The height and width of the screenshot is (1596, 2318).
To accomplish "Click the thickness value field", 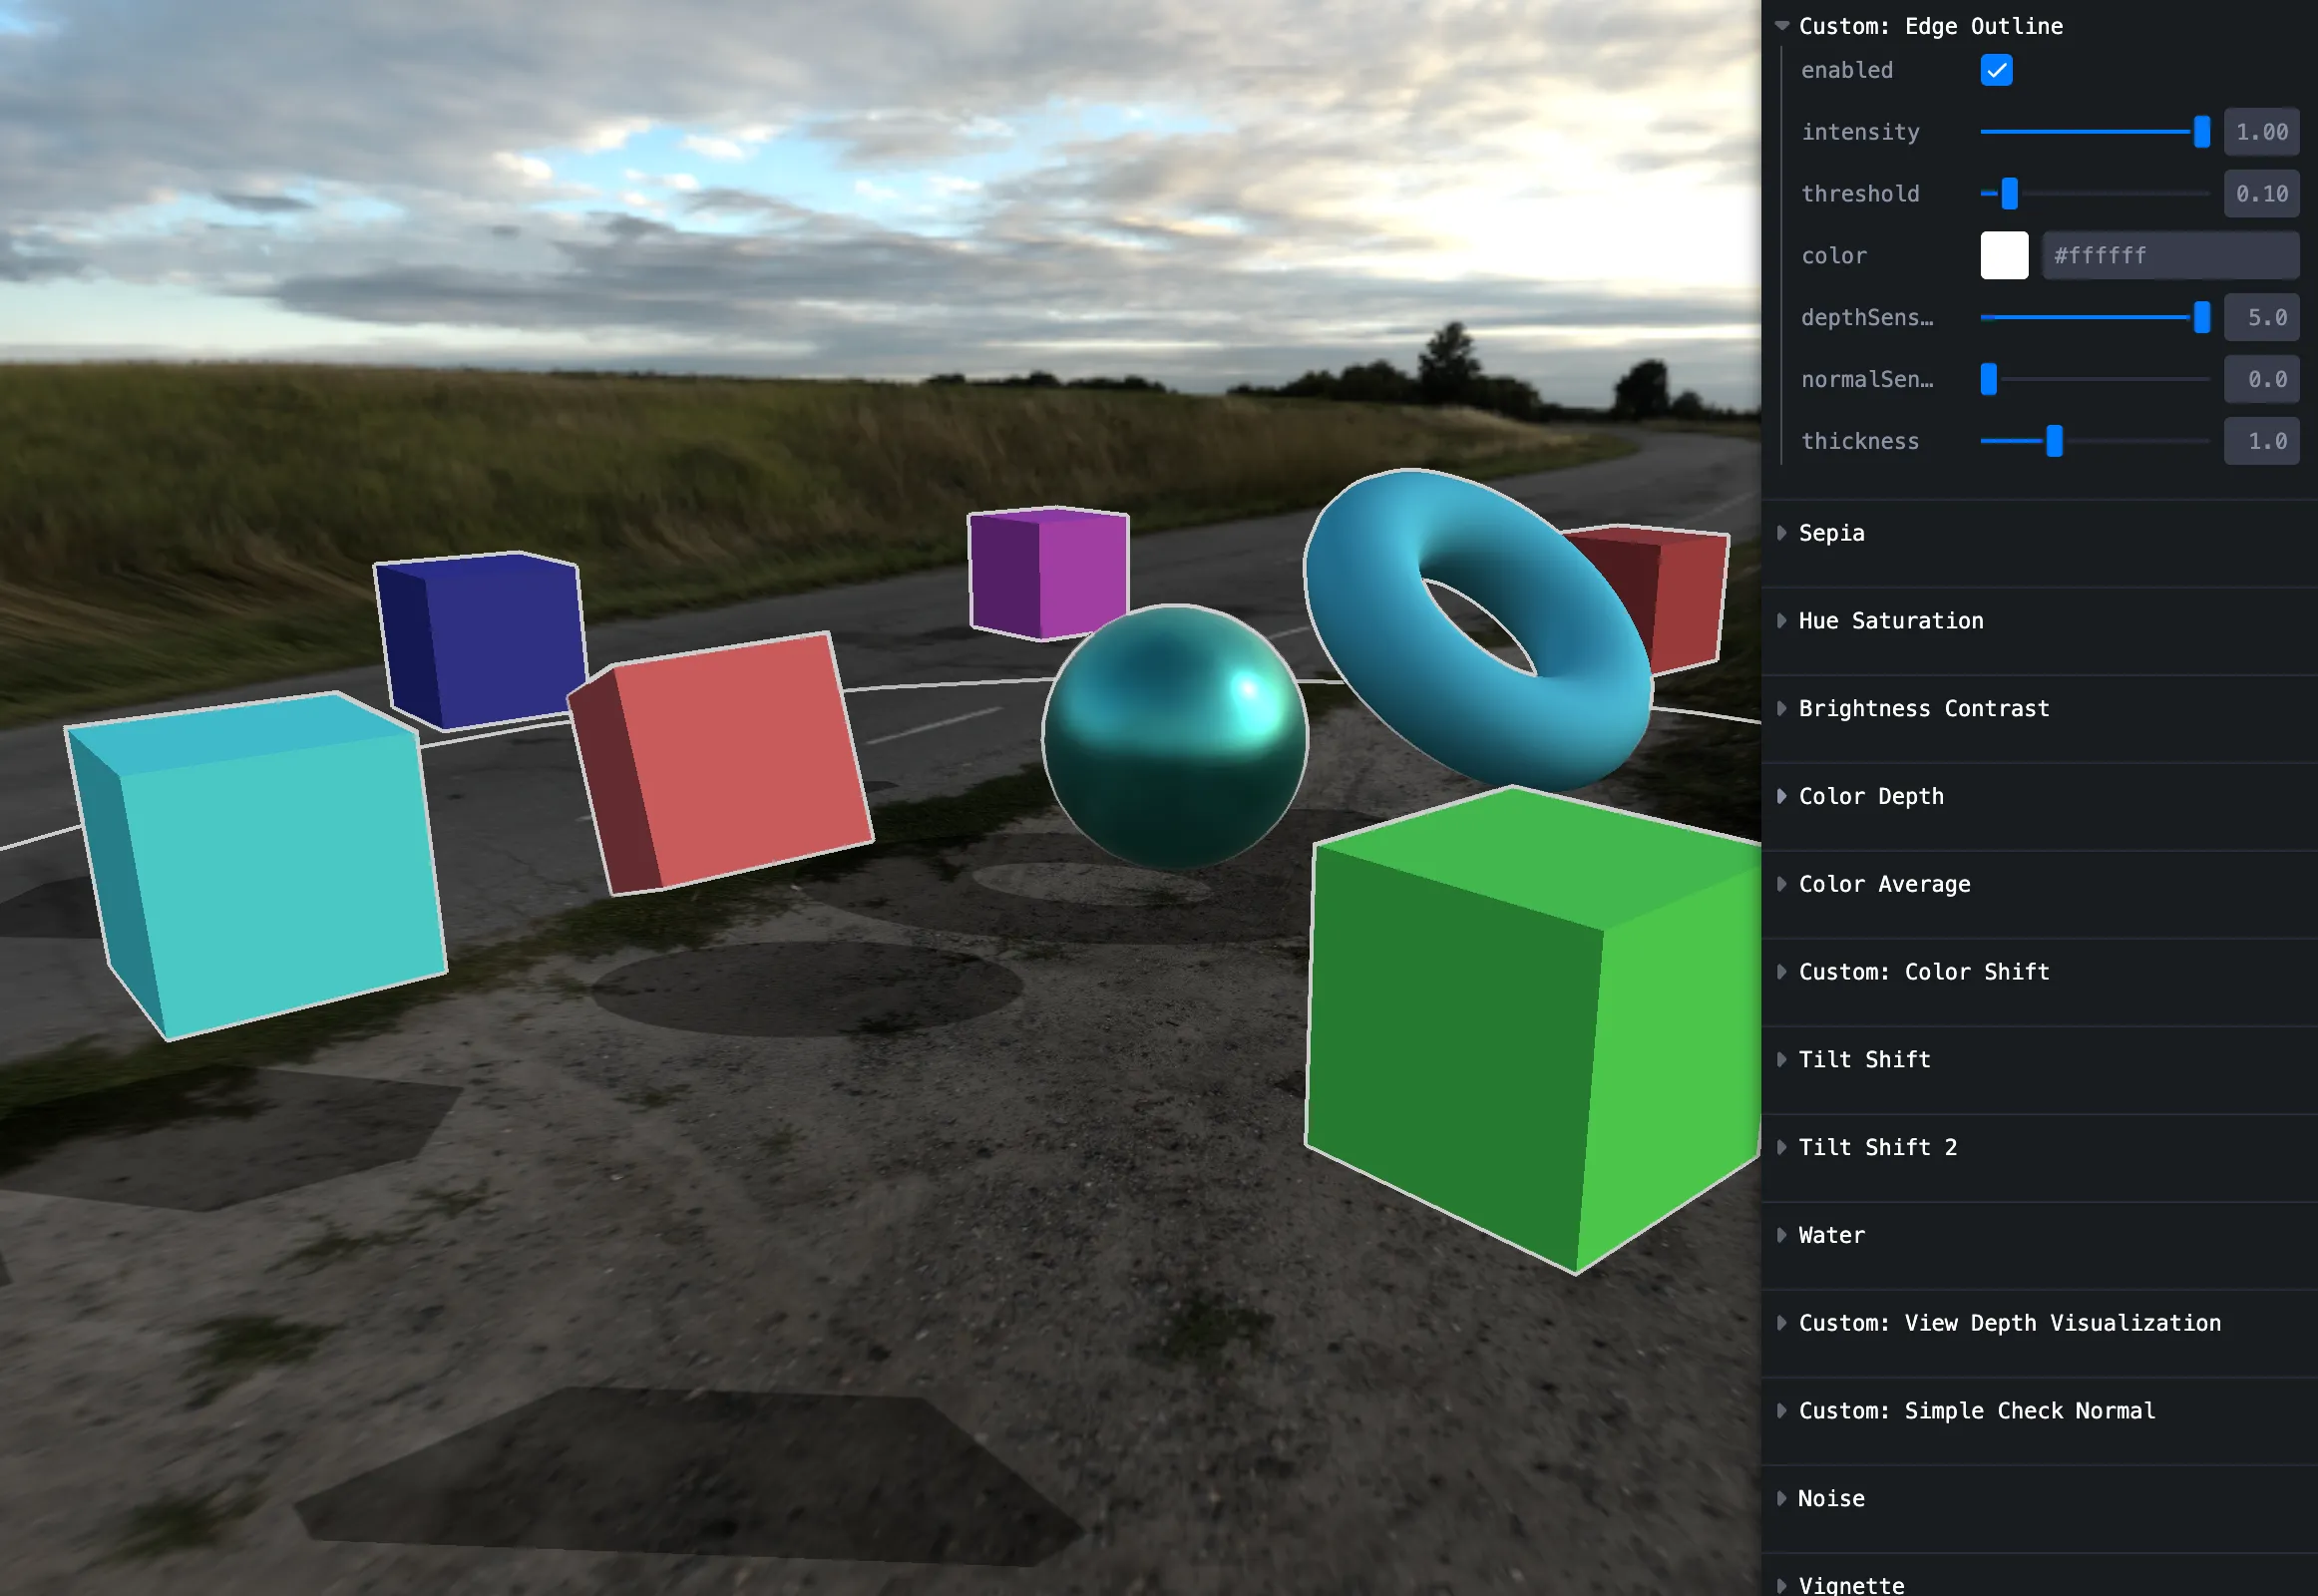I will [x=2260, y=441].
